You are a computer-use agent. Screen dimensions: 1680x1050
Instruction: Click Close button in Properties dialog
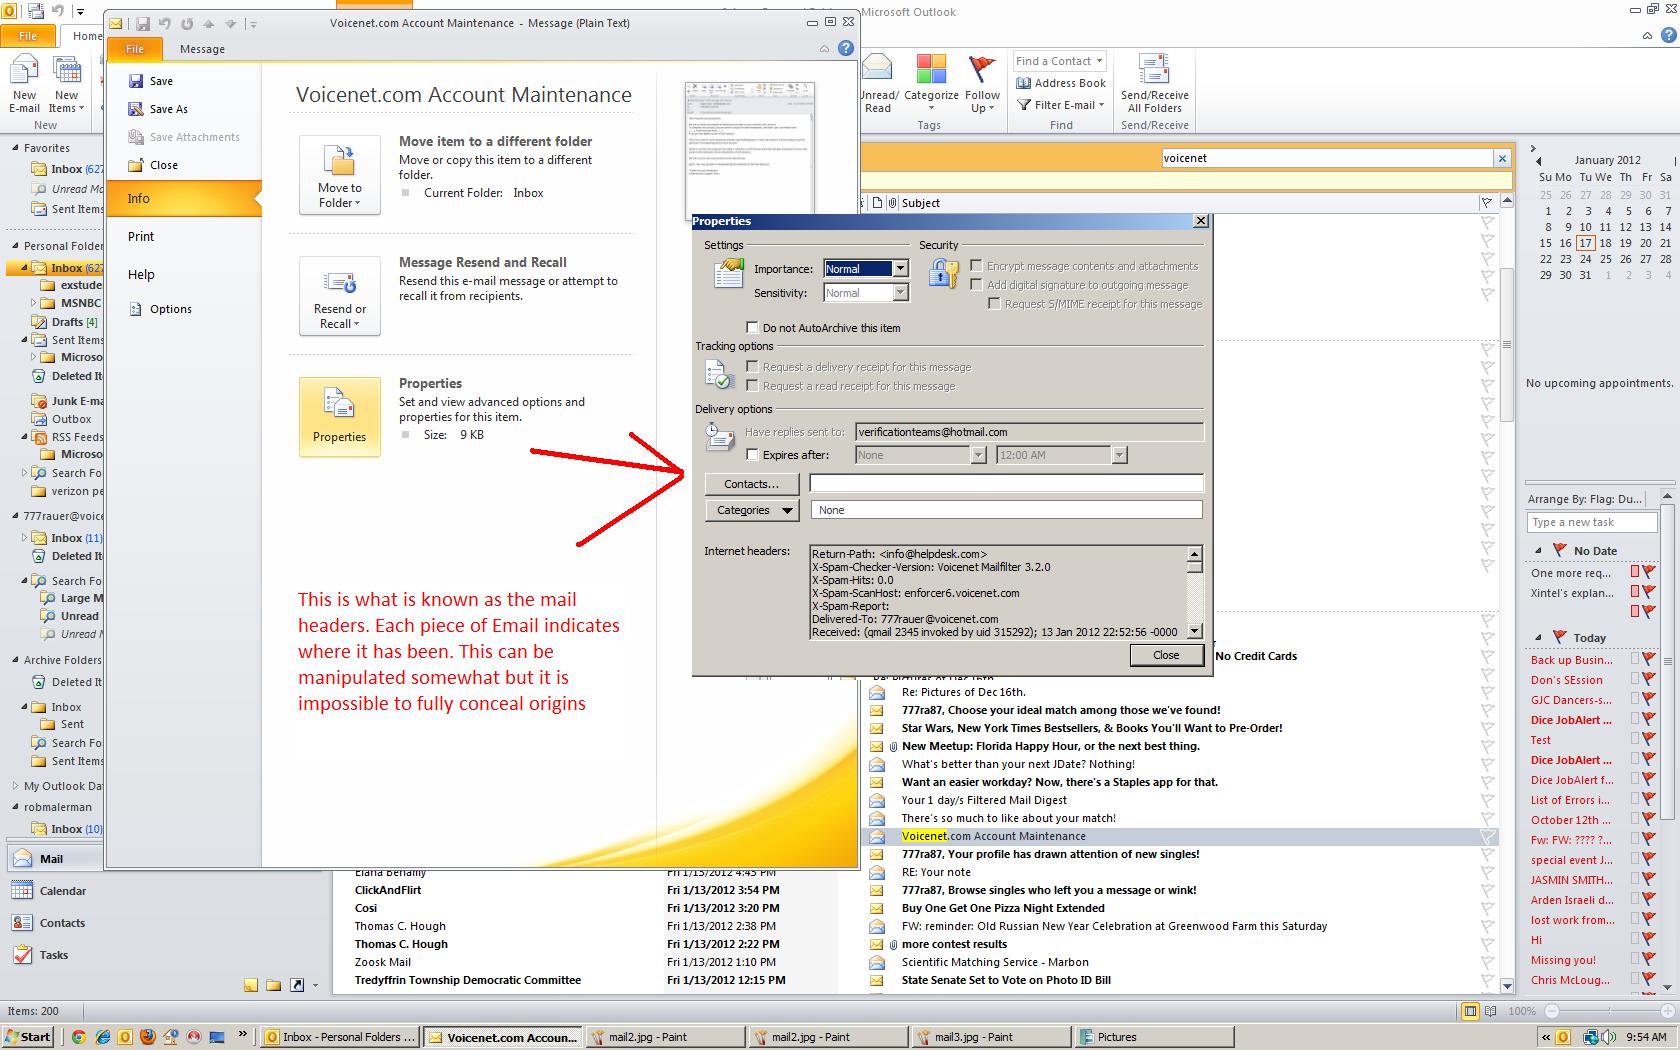click(x=1166, y=655)
